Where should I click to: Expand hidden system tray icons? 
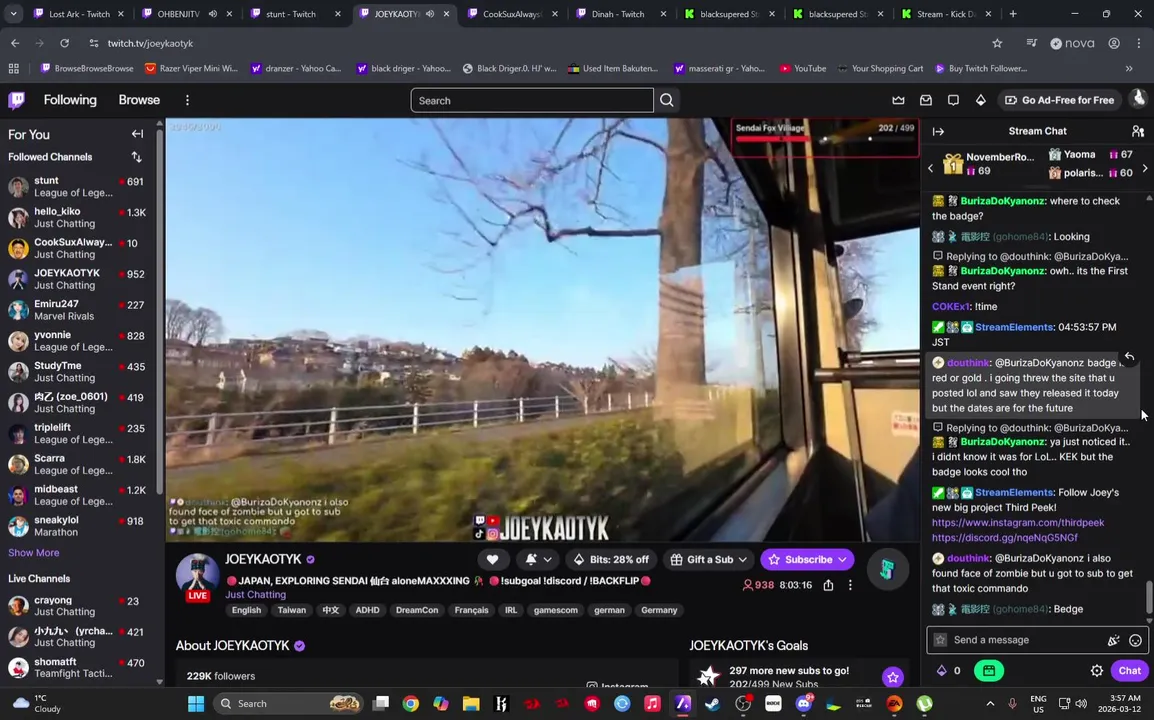tap(990, 704)
